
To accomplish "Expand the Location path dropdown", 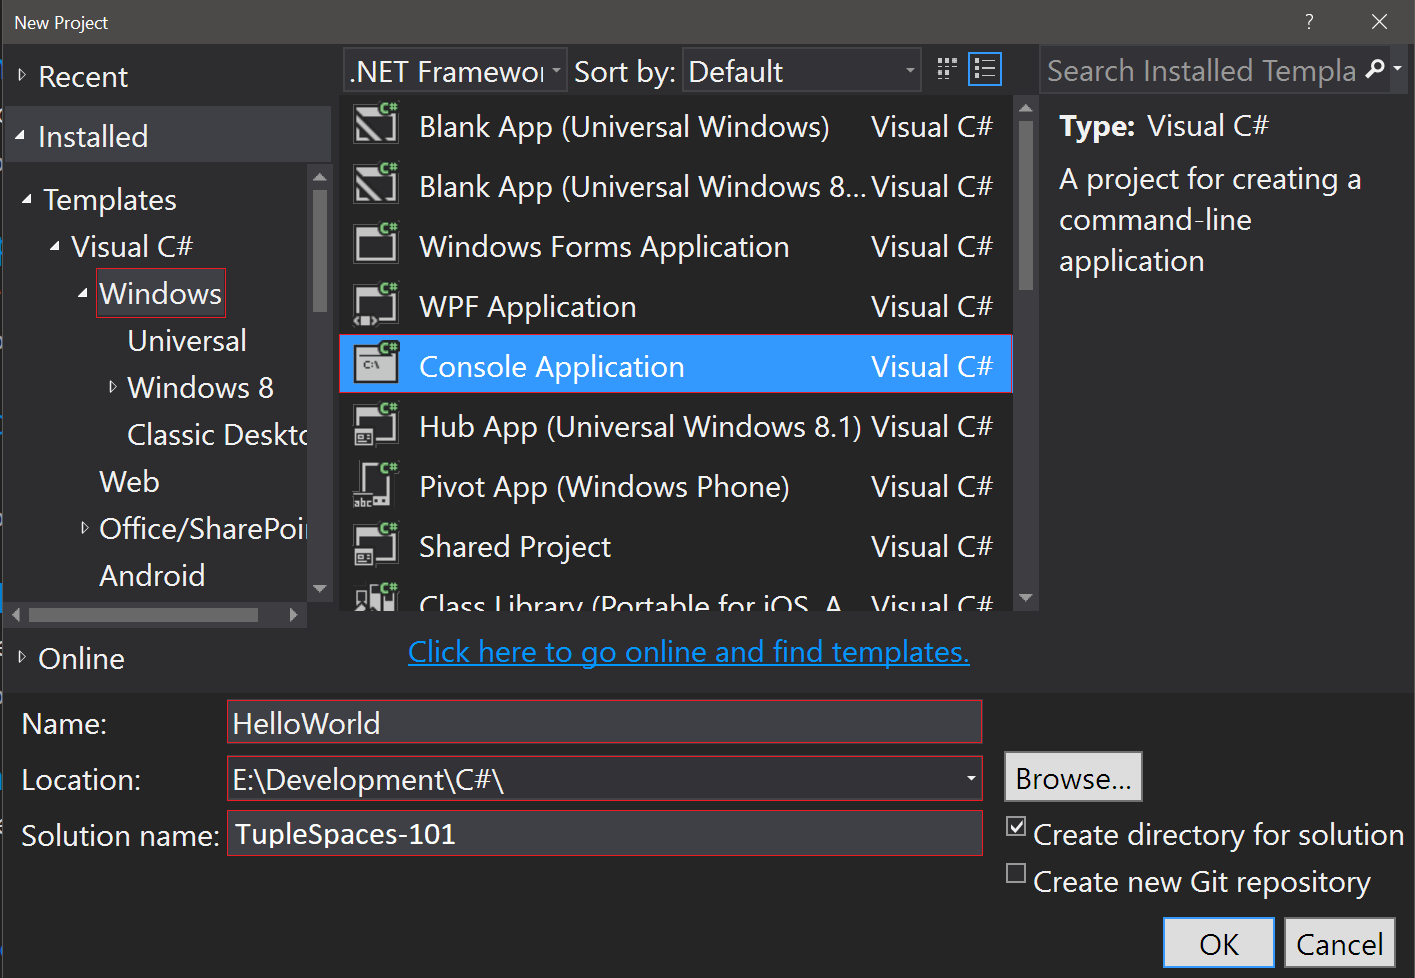I will [970, 779].
